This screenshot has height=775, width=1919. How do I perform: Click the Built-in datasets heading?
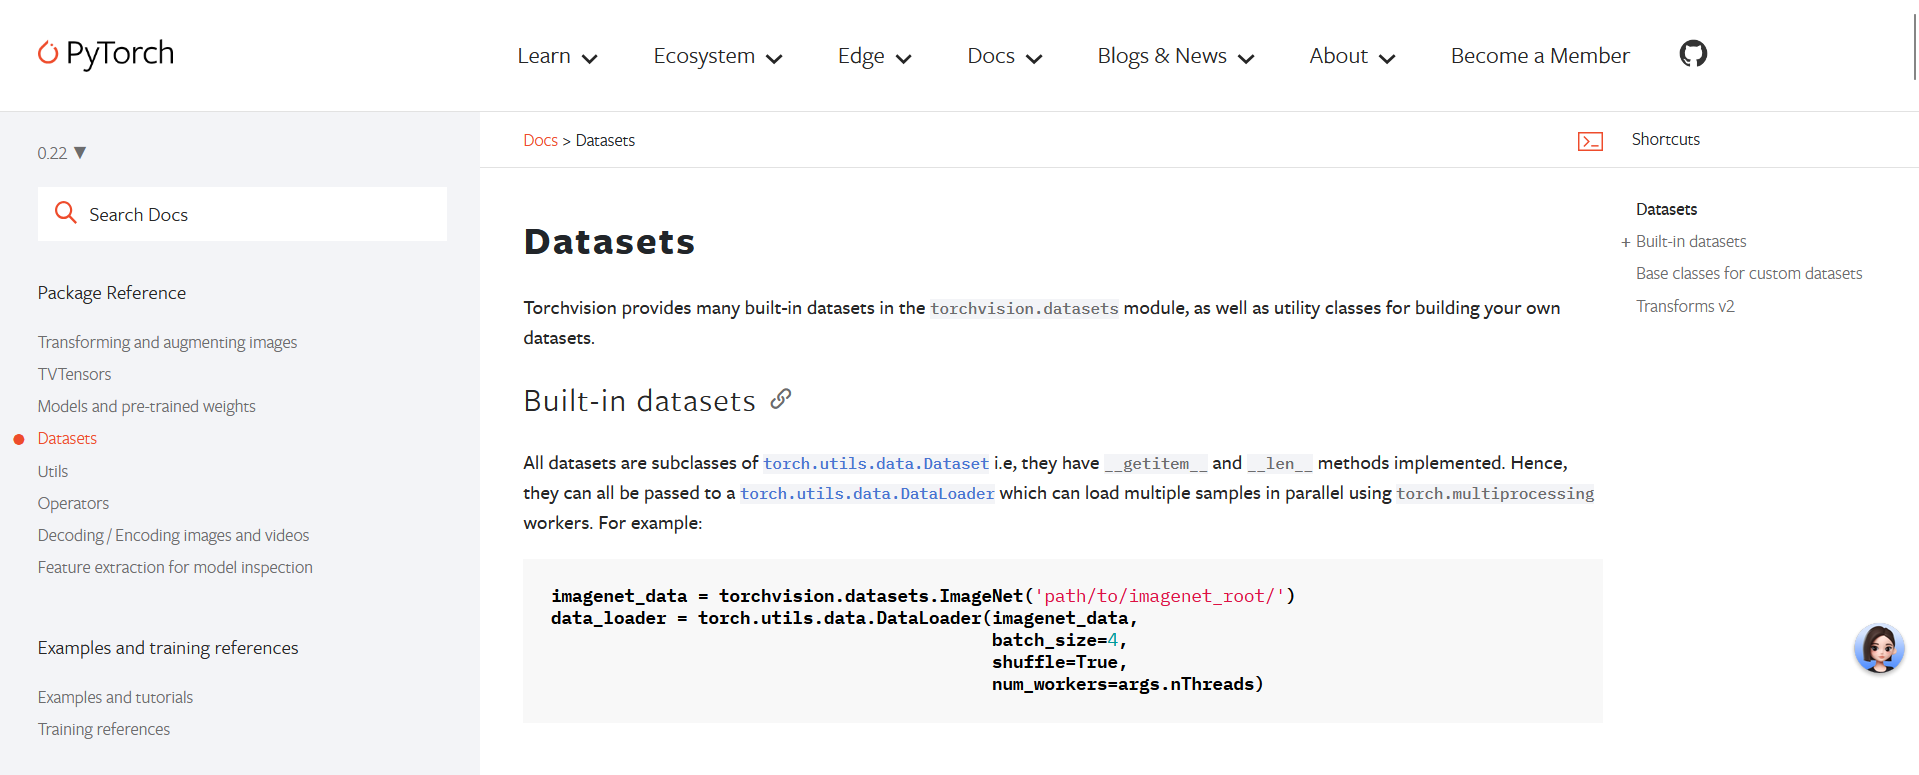click(x=639, y=400)
